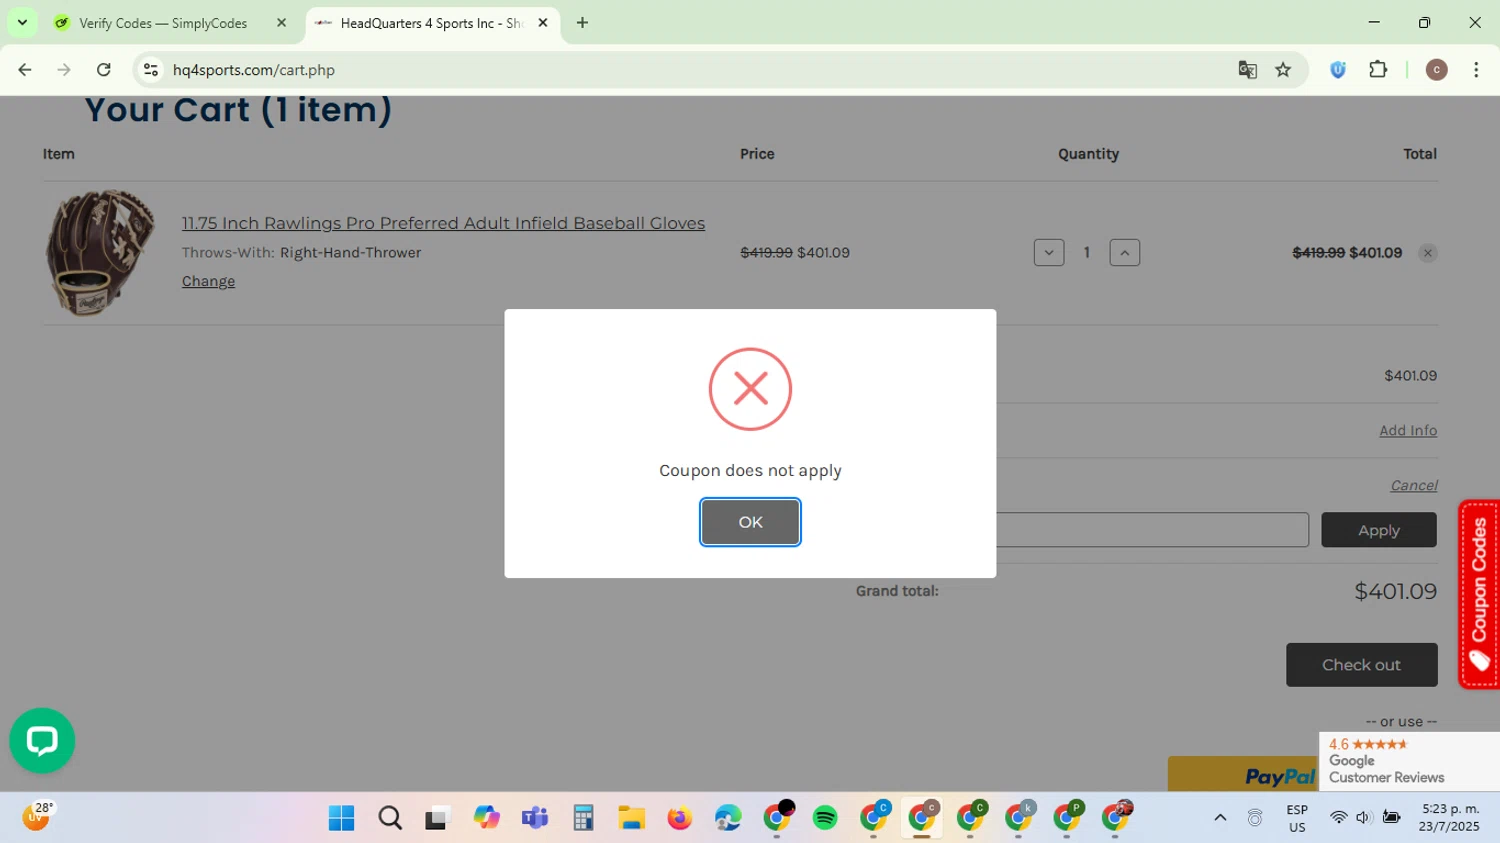The height and width of the screenshot is (843, 1500).
Task: Click the Cancel coupon link
Action: pos(1413,485)
